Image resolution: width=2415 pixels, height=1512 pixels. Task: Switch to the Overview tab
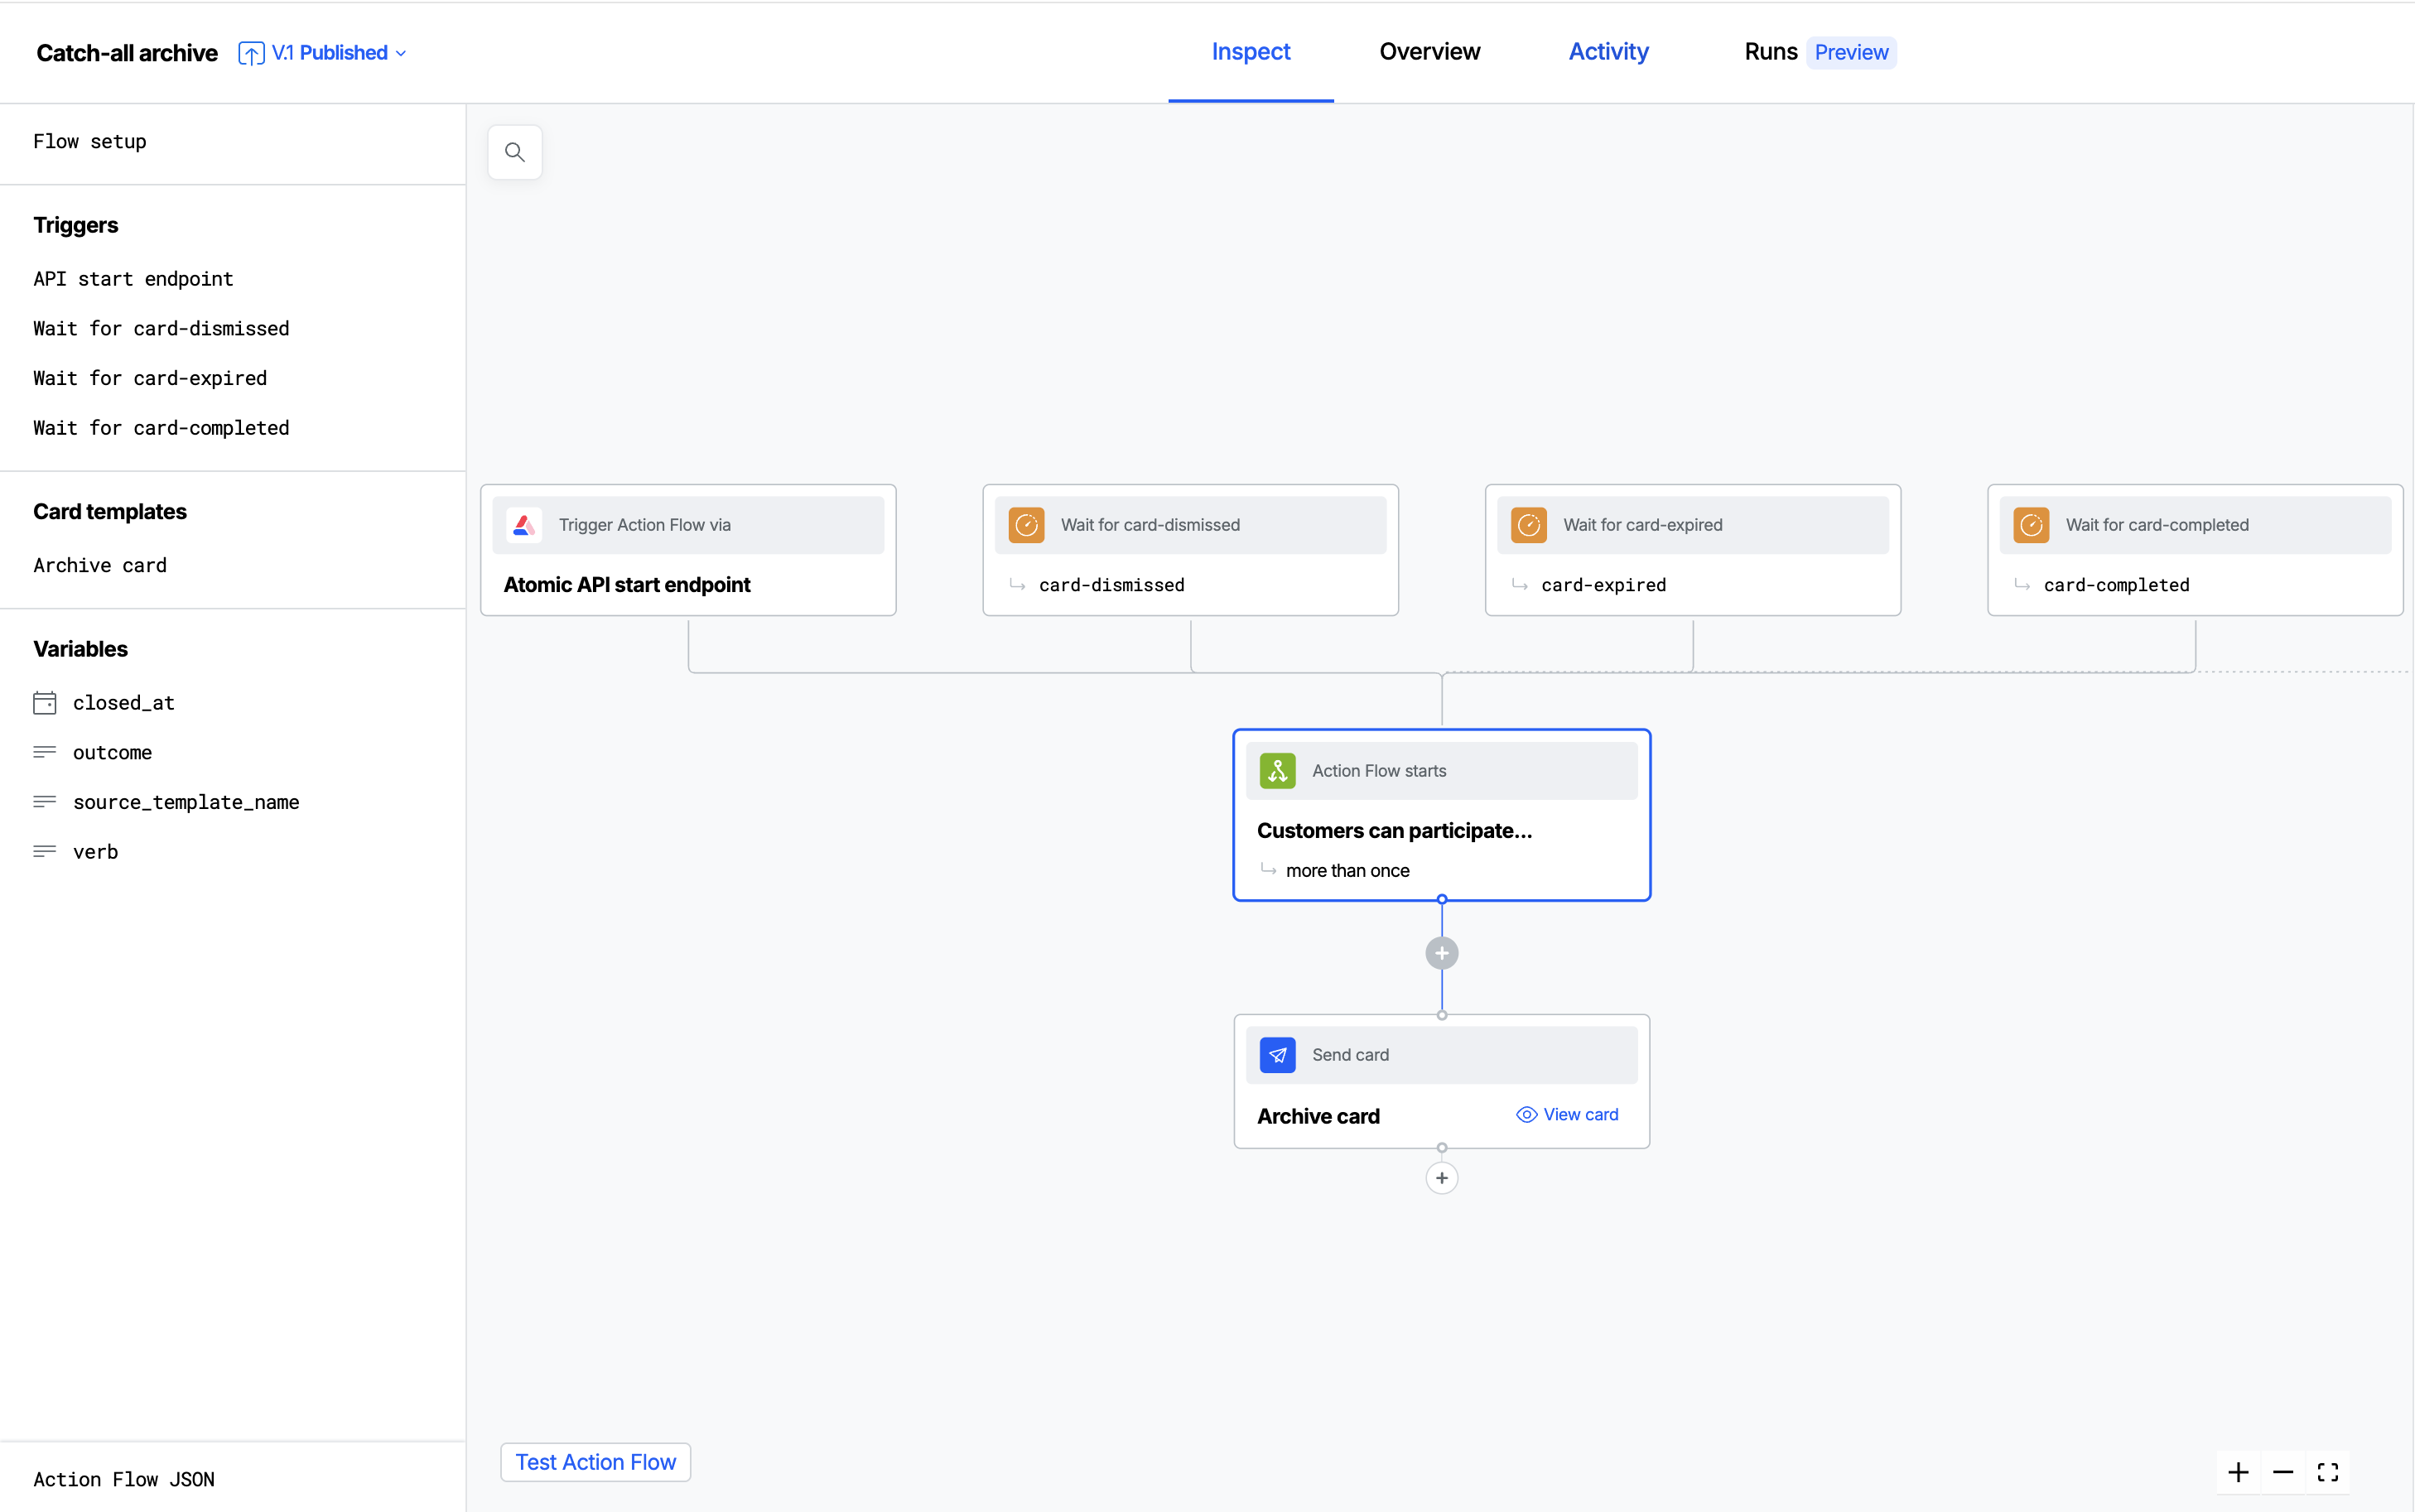(x=1429, y=52)
